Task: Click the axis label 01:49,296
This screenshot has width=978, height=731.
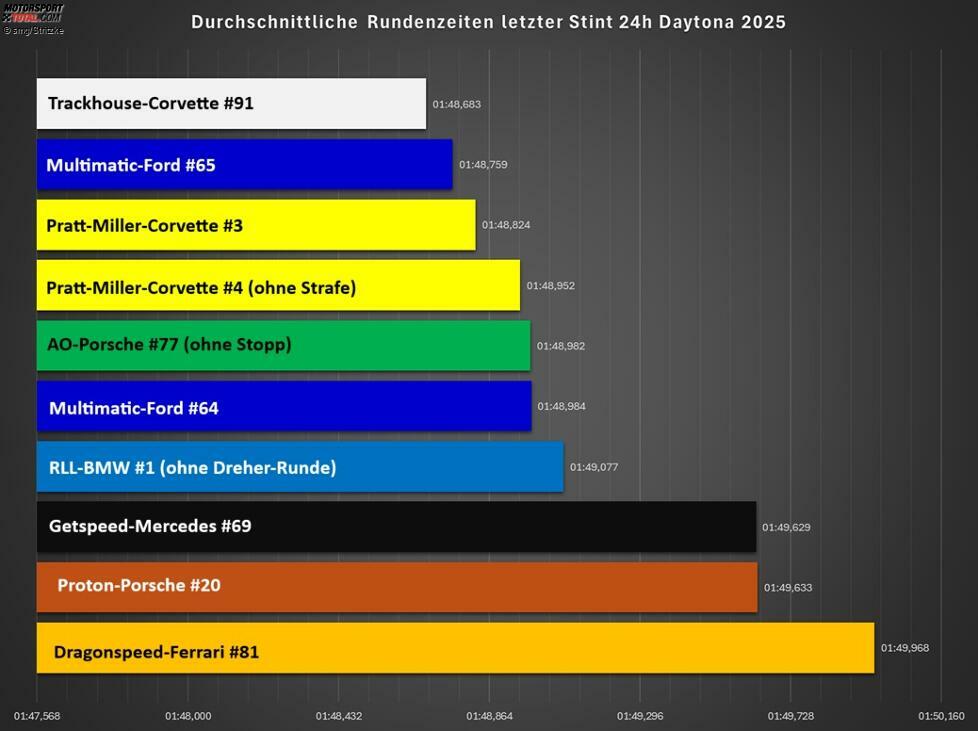Action: pos(640,716)
